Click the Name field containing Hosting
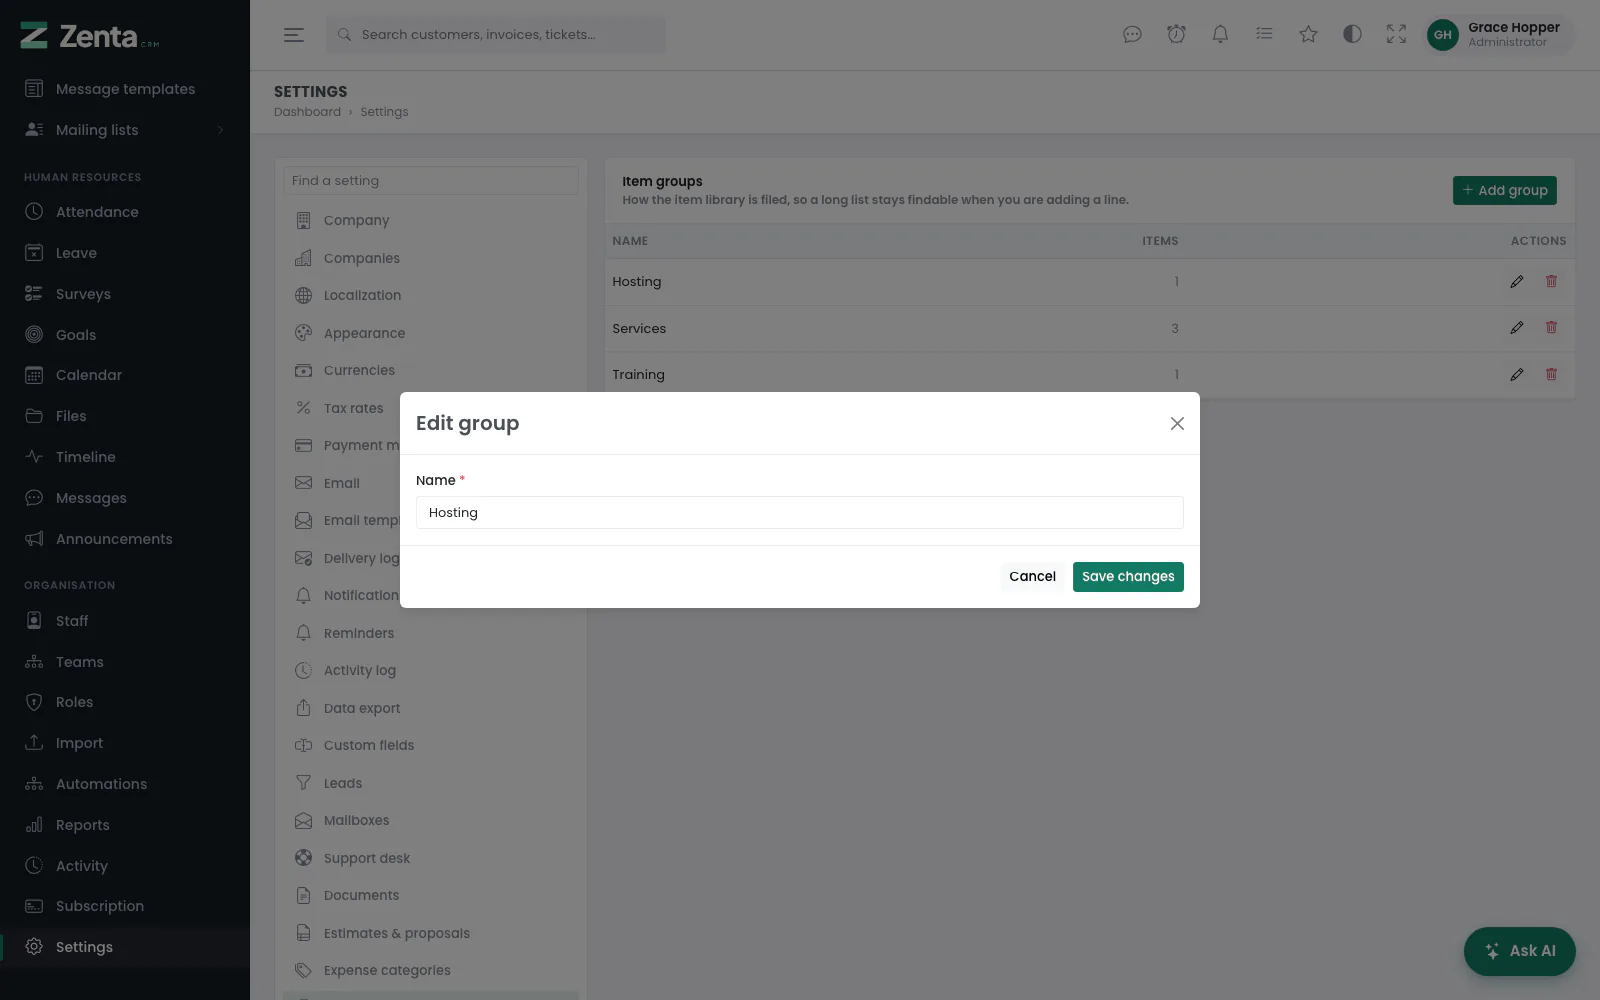This screenshot has height=1000, width=1600. [x=800, y=513]
